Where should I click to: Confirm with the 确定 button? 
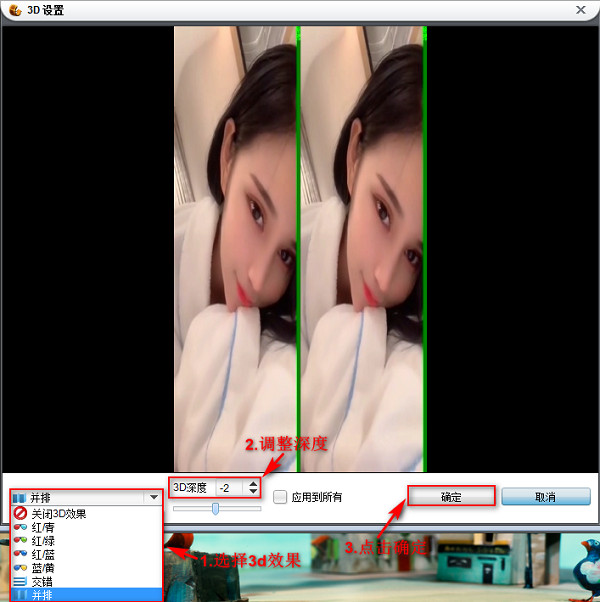451,497
